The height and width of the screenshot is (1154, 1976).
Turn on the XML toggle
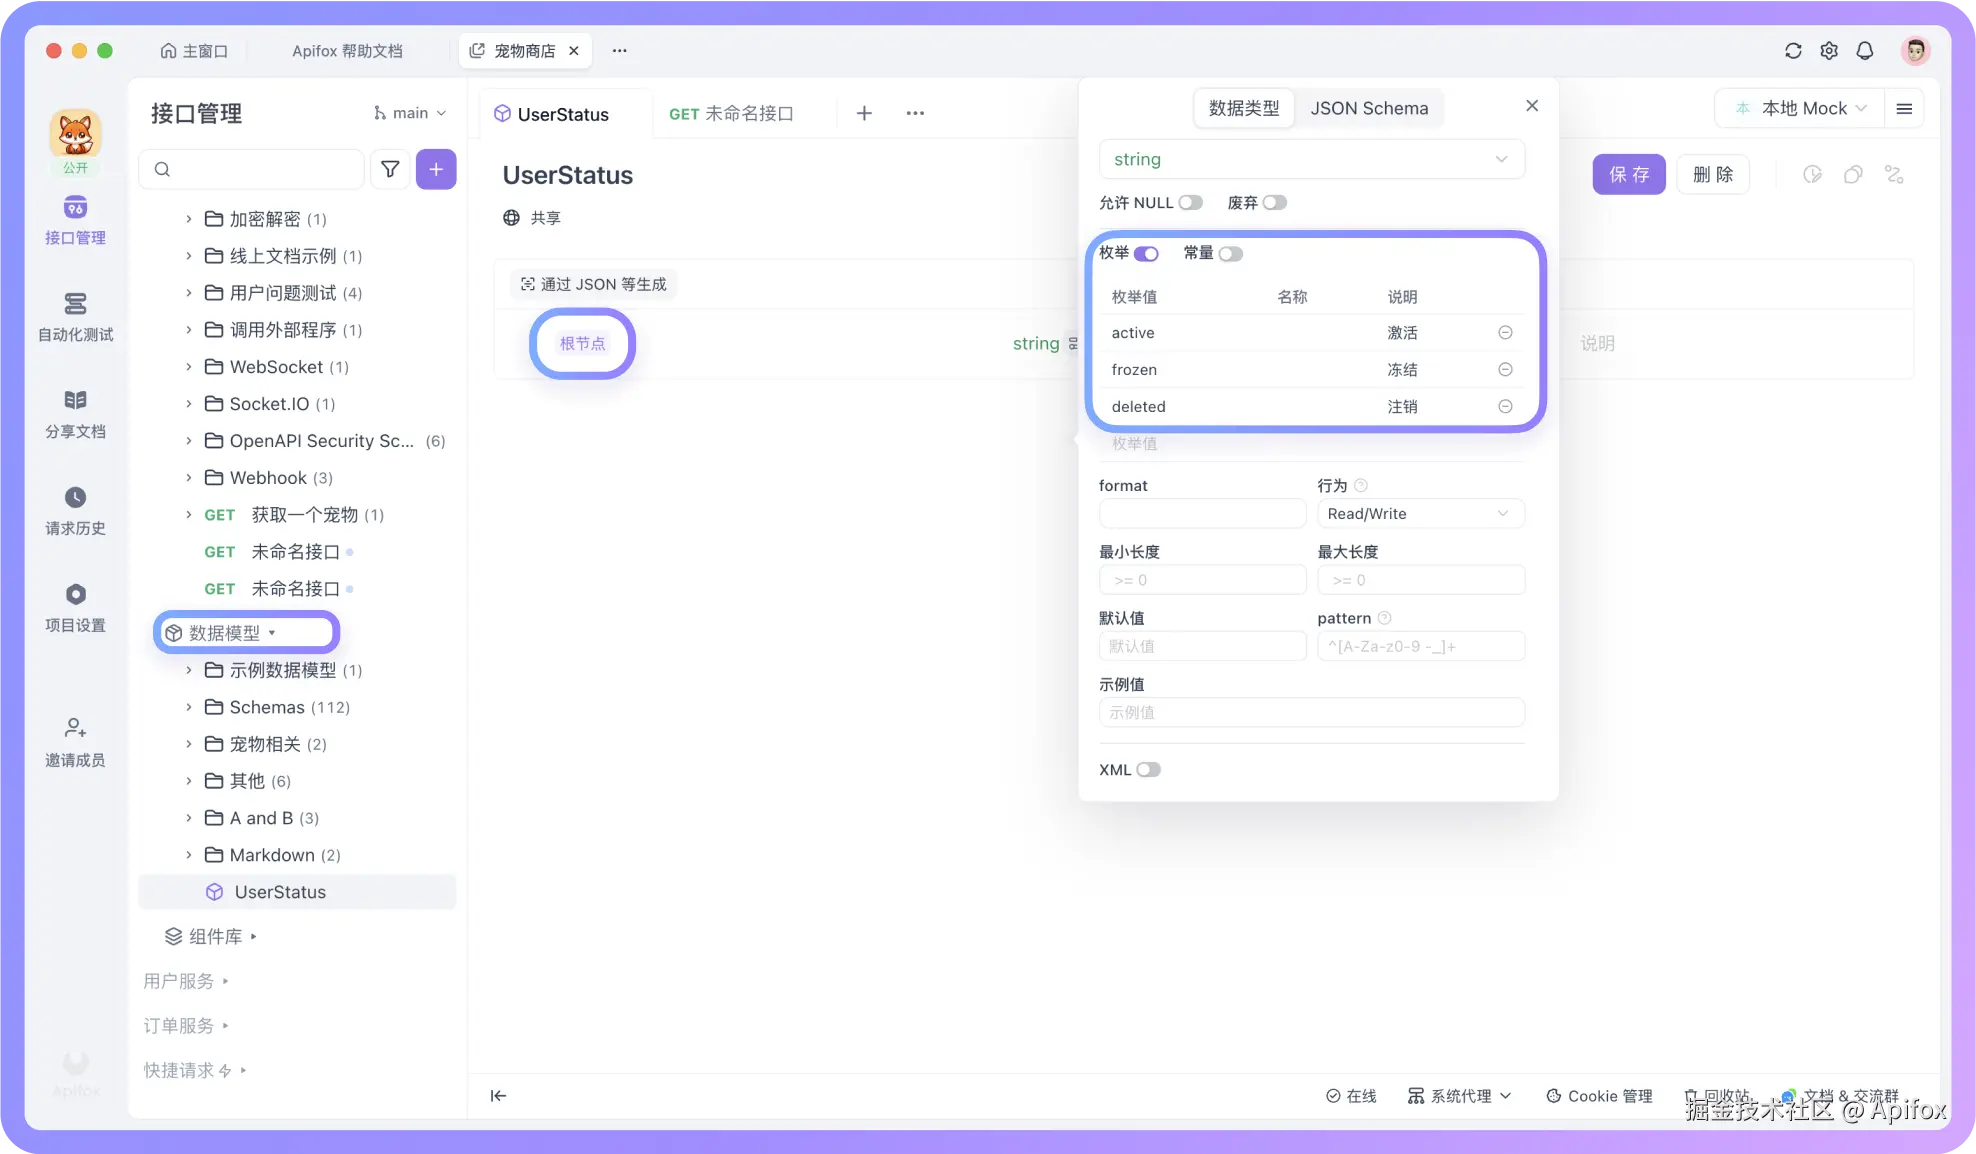(1148, 770)
